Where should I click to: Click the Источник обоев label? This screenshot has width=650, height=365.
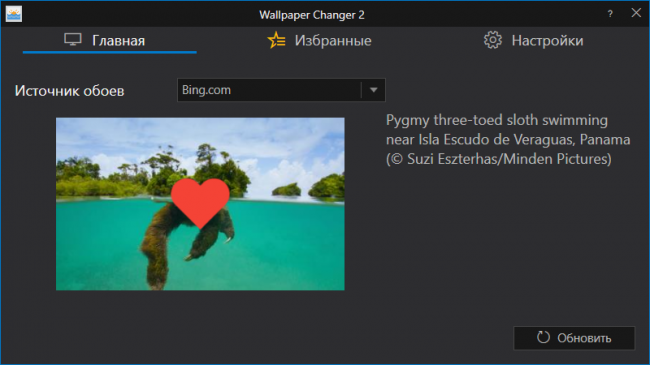tap(70, 90)
